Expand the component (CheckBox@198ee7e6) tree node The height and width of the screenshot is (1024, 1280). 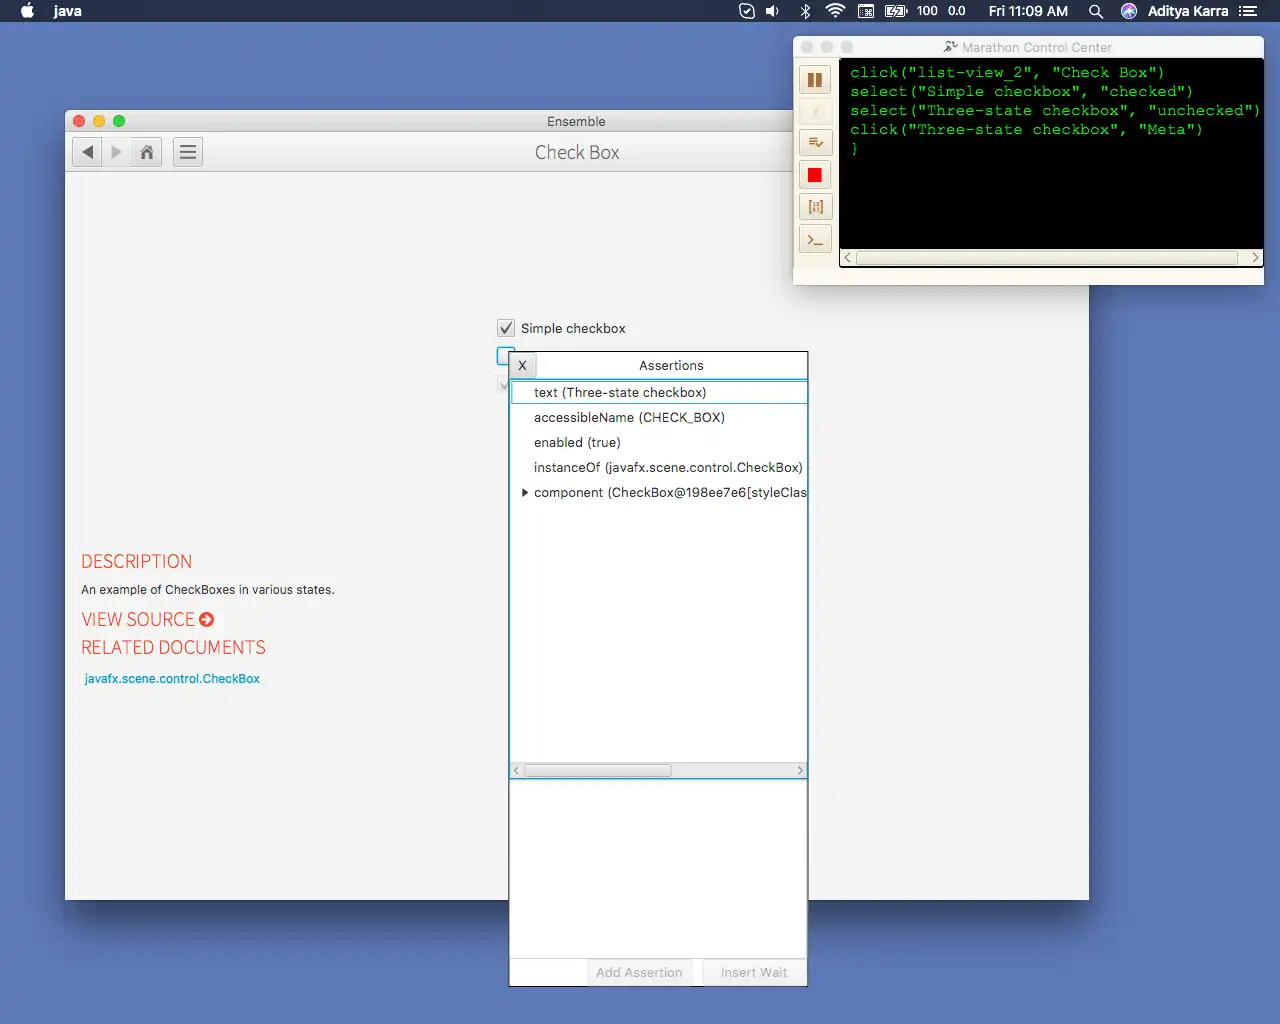pyautogui.click(x=524, y=492)
